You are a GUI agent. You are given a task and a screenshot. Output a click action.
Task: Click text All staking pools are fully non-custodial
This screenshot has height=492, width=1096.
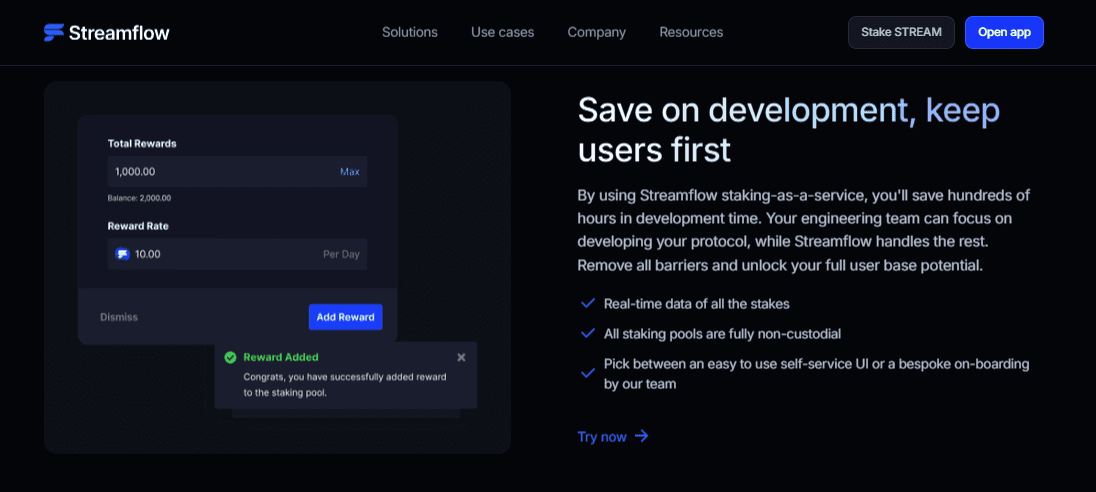(x=722, y=334)
